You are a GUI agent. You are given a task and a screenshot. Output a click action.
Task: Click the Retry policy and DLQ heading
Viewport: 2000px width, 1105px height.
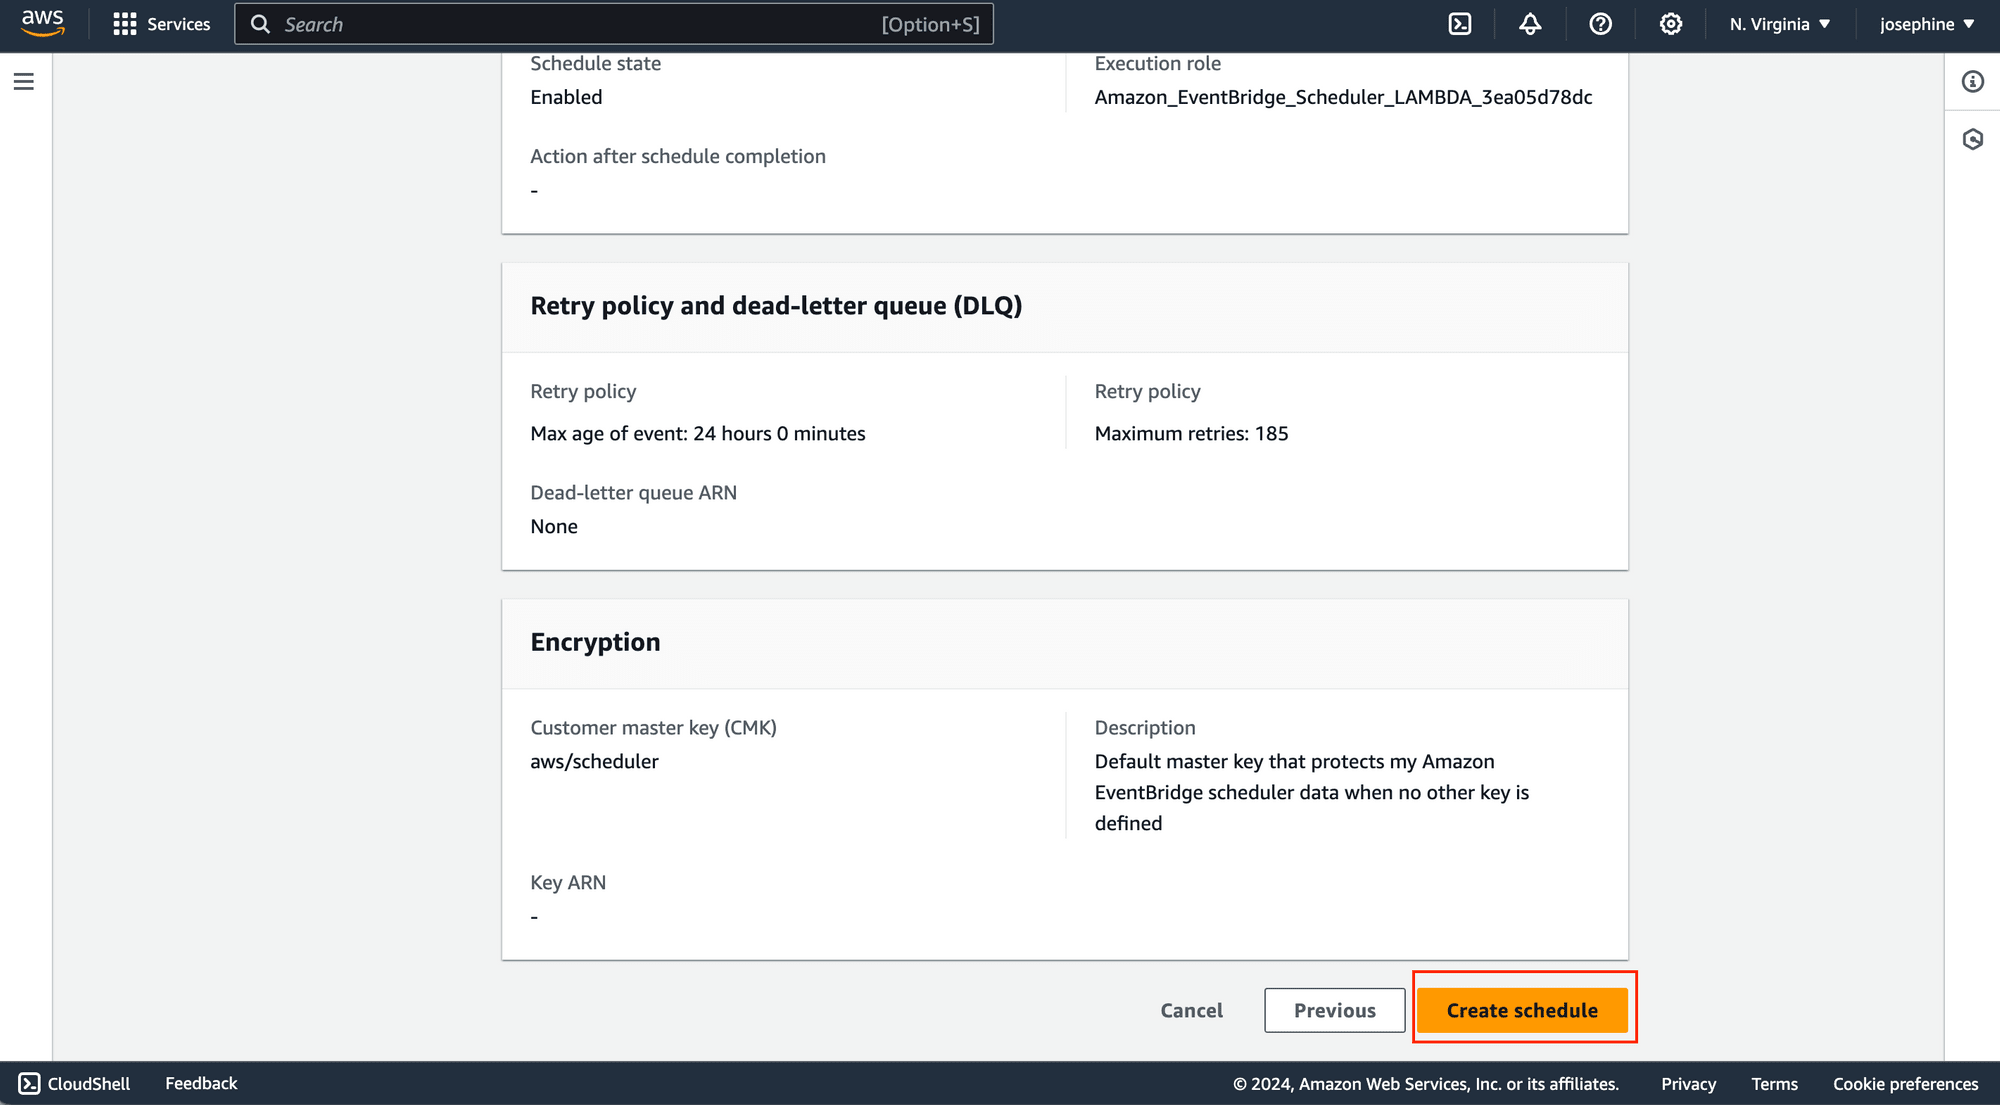pos(776,306)
